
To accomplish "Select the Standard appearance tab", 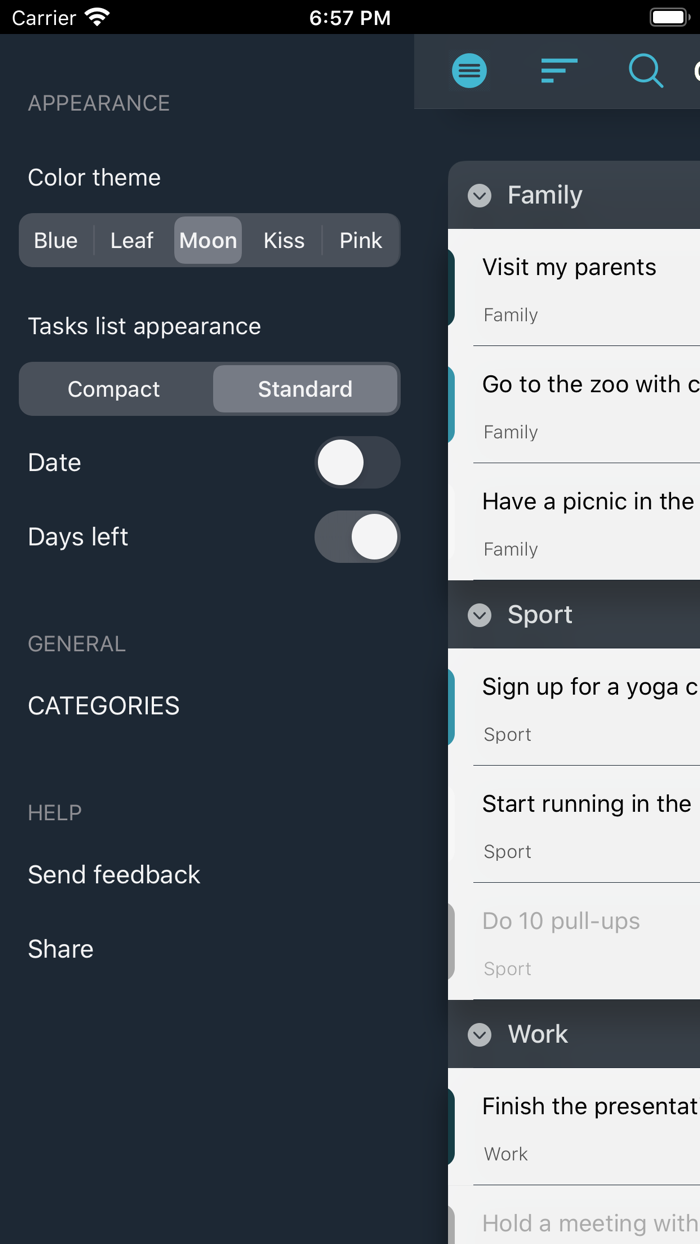I will pyautogui.click(x=305, y=389).
